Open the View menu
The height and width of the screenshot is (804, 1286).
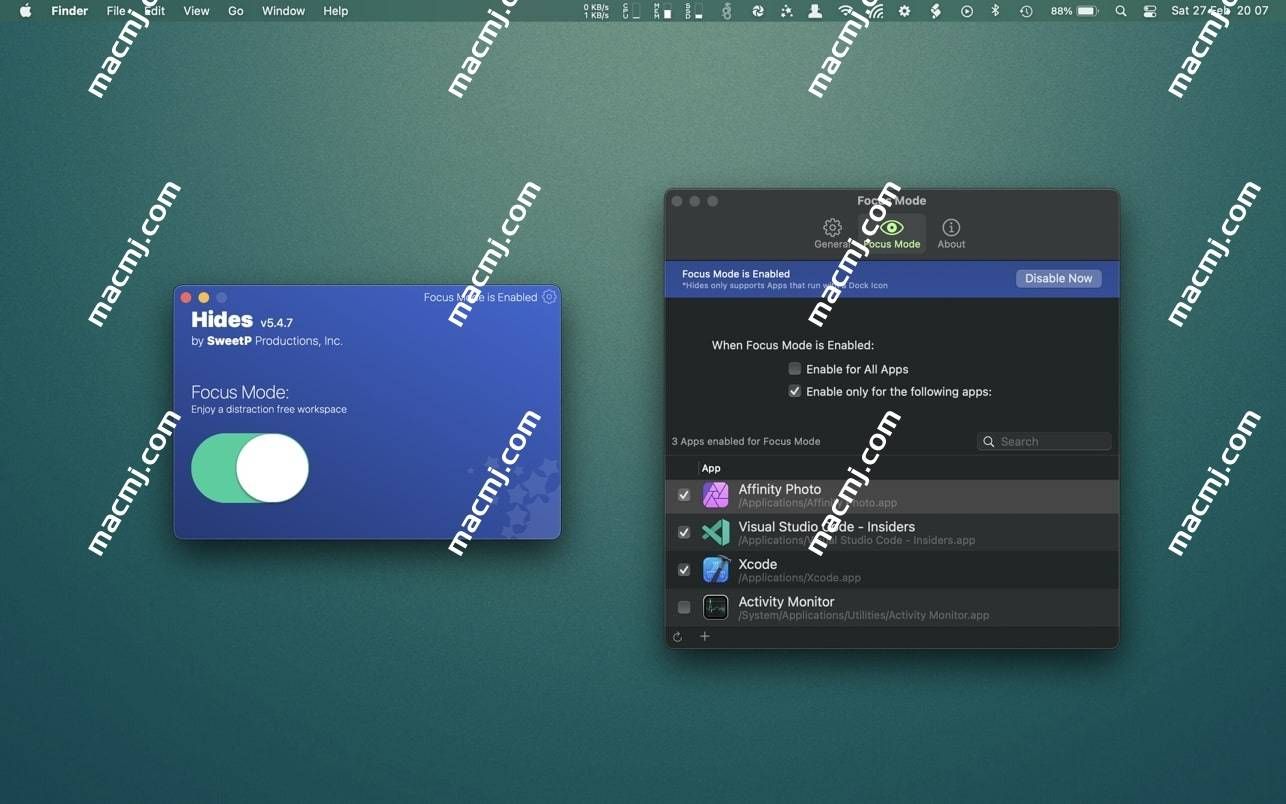coord(197,11)
